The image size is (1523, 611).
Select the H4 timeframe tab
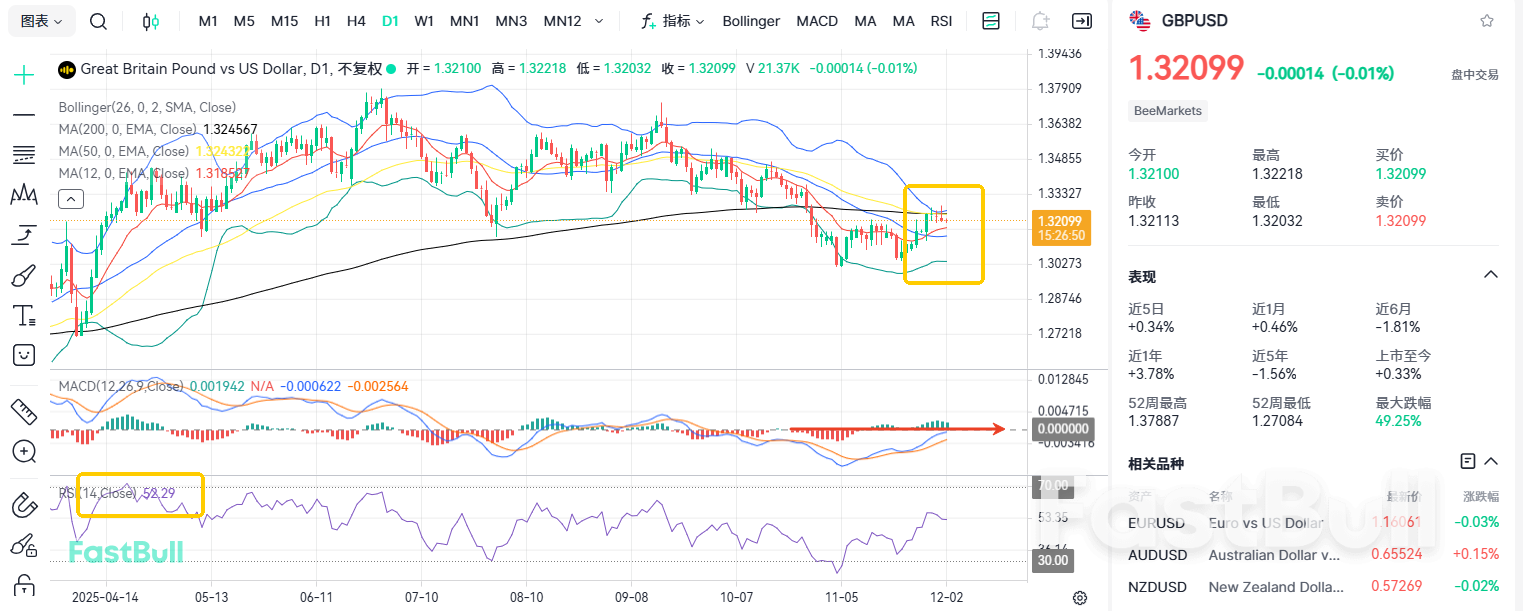356,20
